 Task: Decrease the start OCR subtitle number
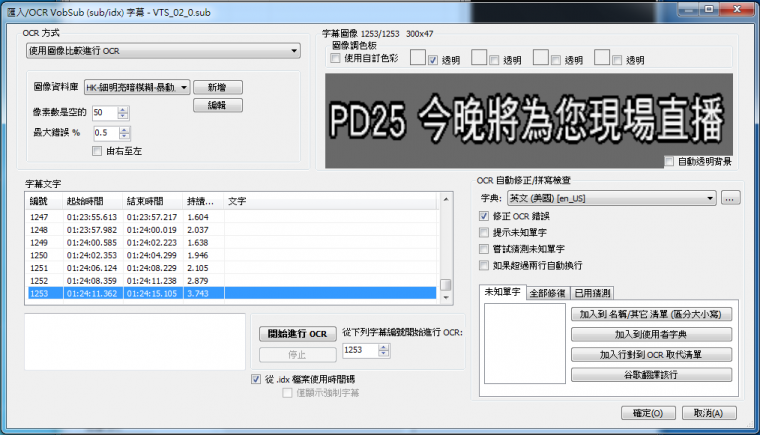[384, 354]
